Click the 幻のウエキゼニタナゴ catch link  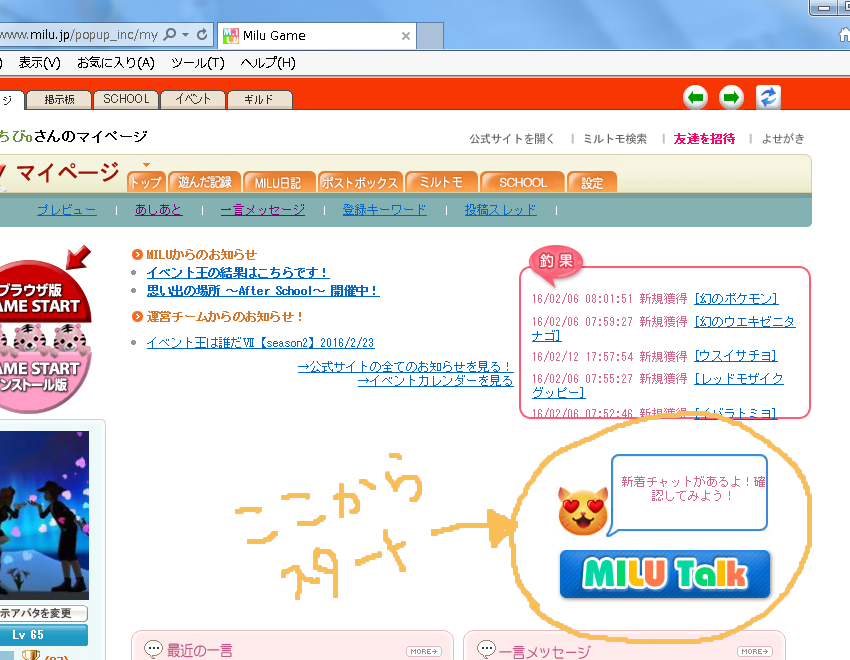click(x=745, y=322)
